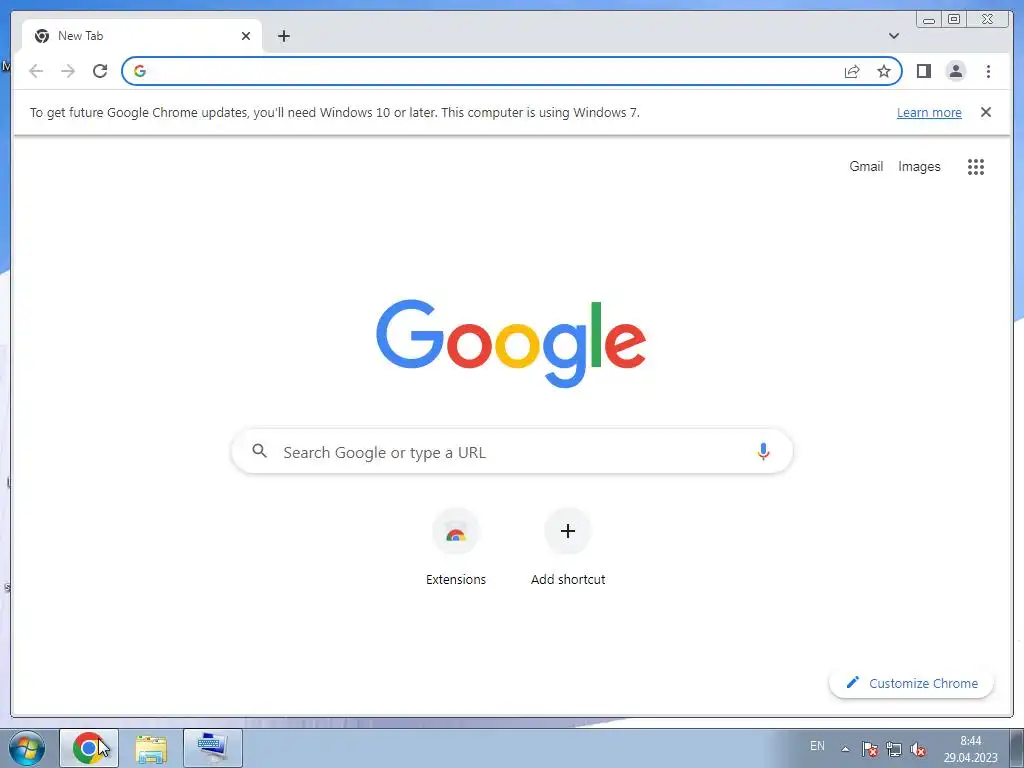Share this page via address bar icon
Screen dimensions: 1024x768
852,71
